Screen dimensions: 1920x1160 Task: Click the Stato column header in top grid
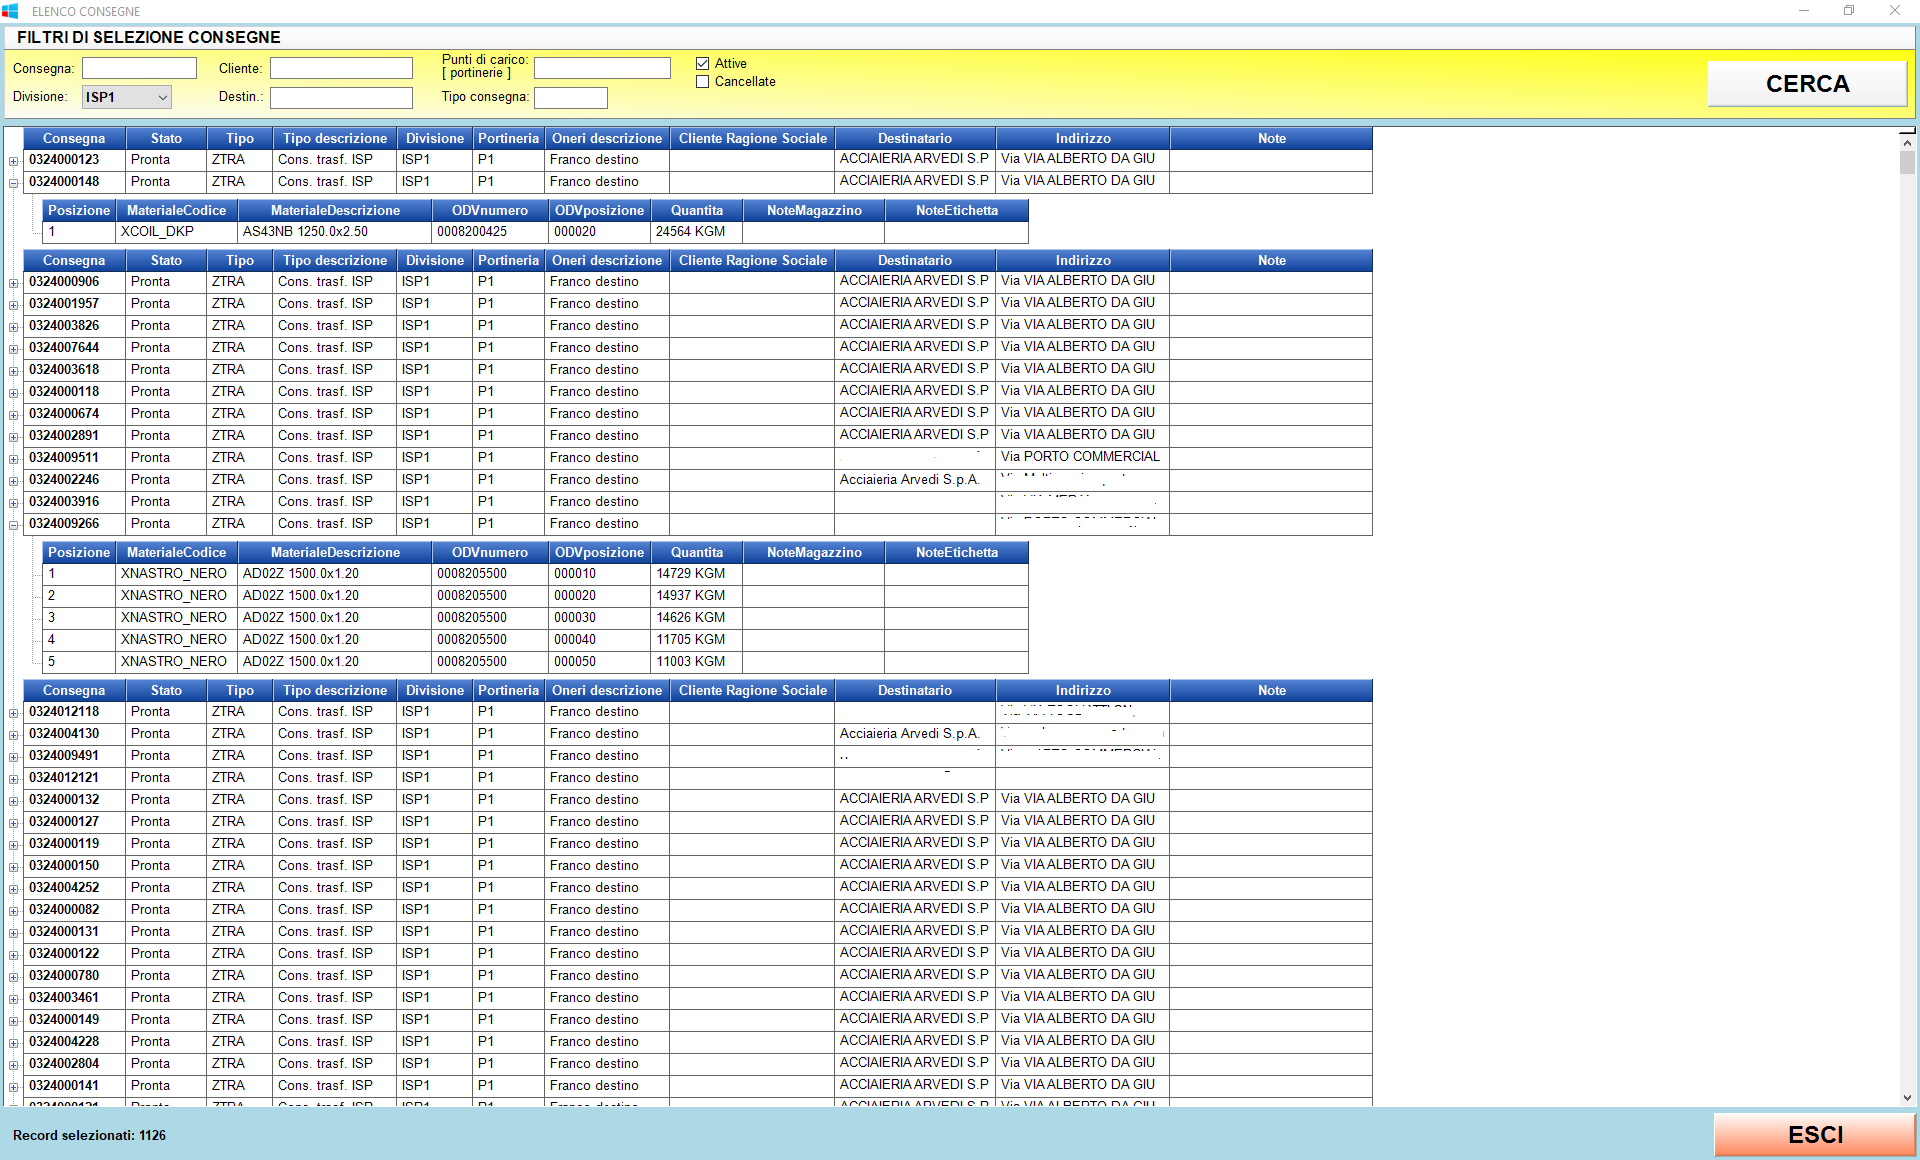click(166, 138)
